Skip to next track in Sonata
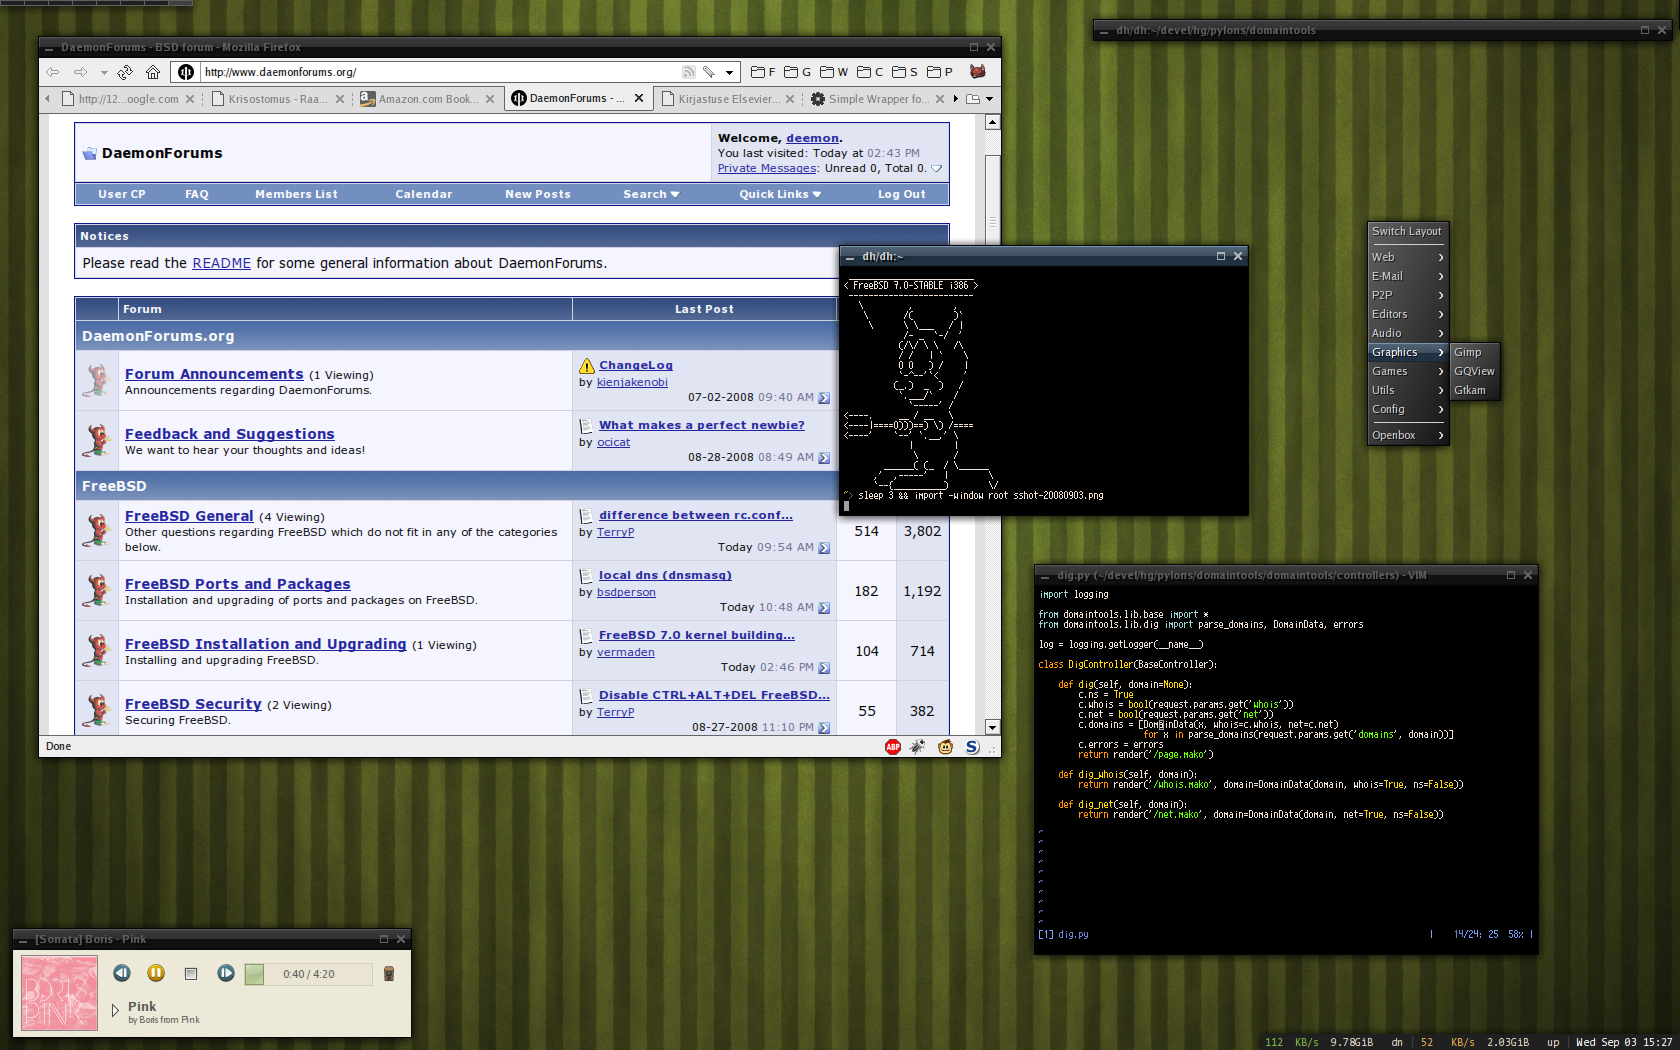The height and width of the screenshot is (1050, 1680). (x=226, y=973)
